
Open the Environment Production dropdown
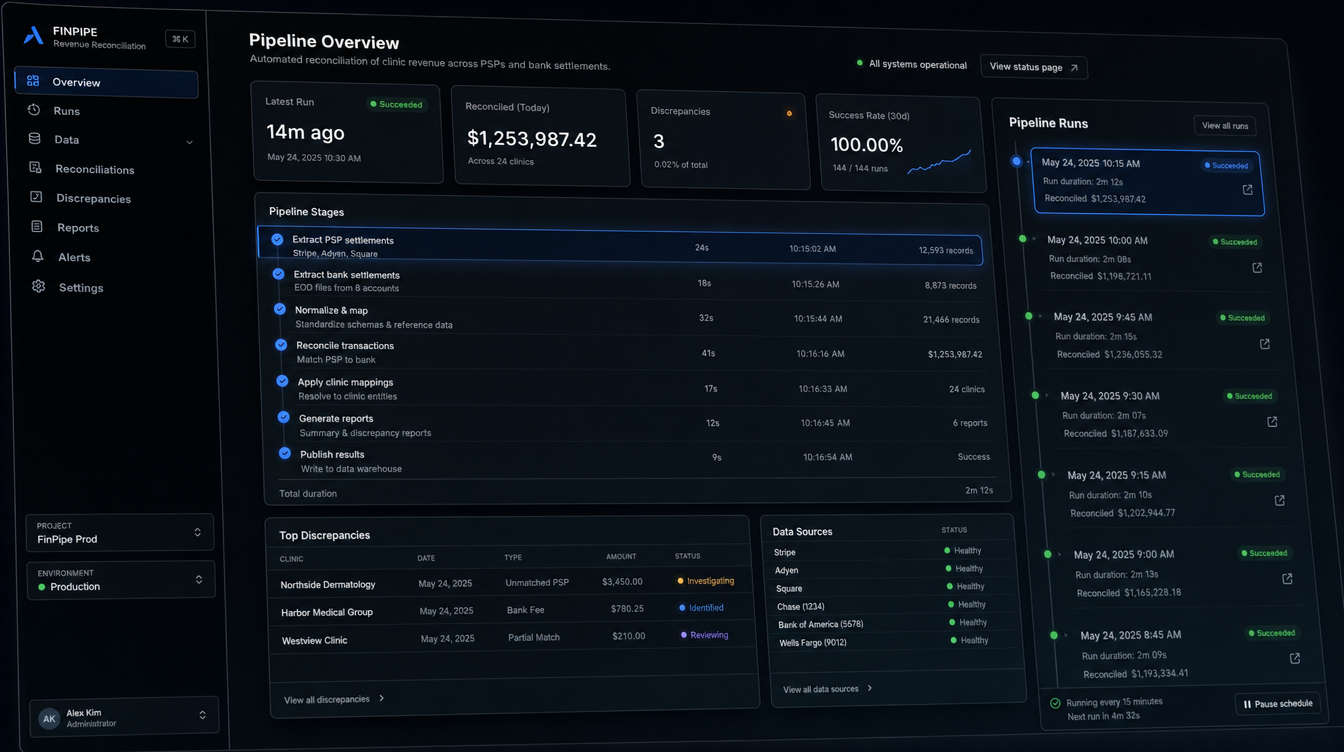tap(120, 580)
